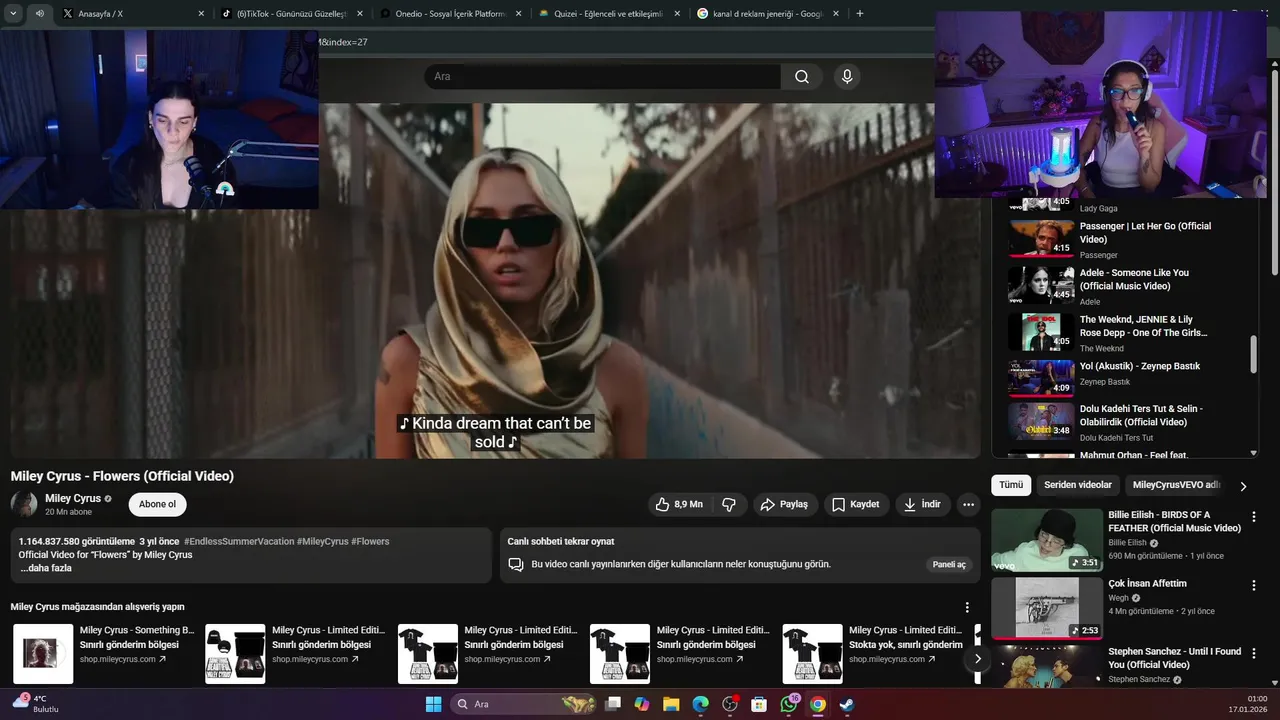
Task: Select the Seriden videolar filter chip
Action: click(1078, 485)
